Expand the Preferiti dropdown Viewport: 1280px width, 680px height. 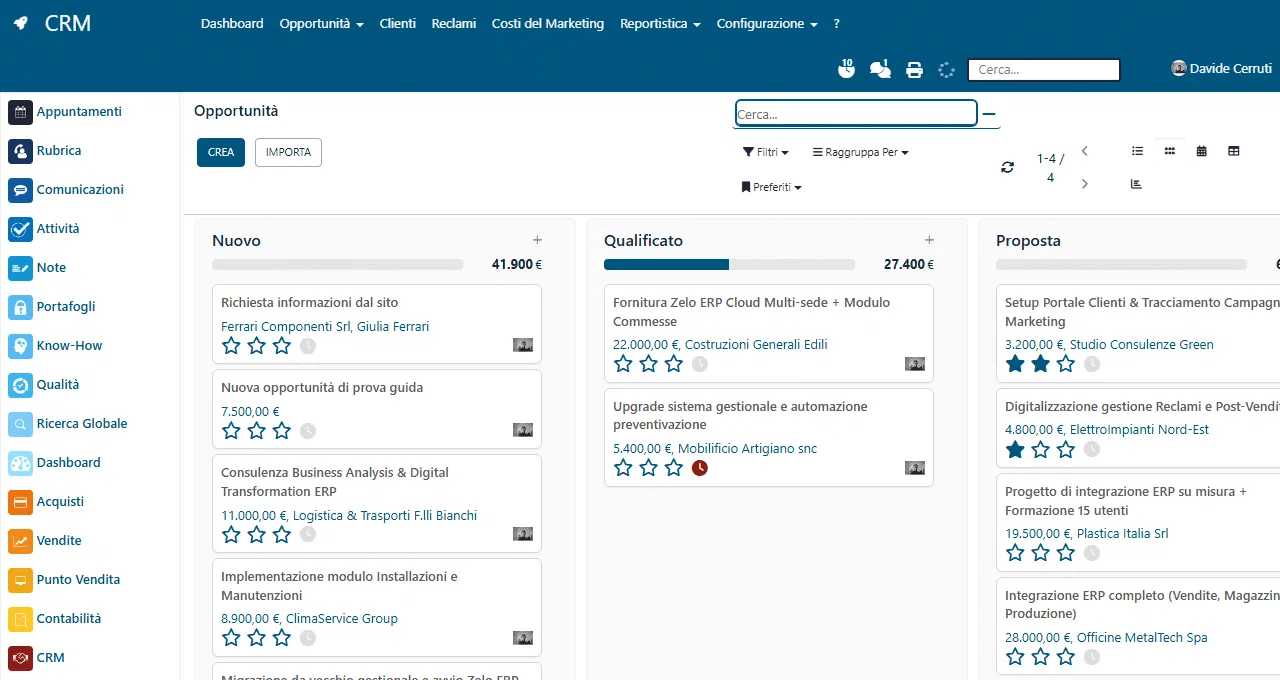[771, 187]
